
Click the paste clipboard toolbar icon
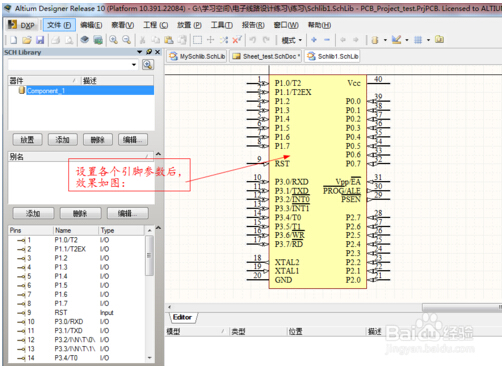tap(169, 40)
